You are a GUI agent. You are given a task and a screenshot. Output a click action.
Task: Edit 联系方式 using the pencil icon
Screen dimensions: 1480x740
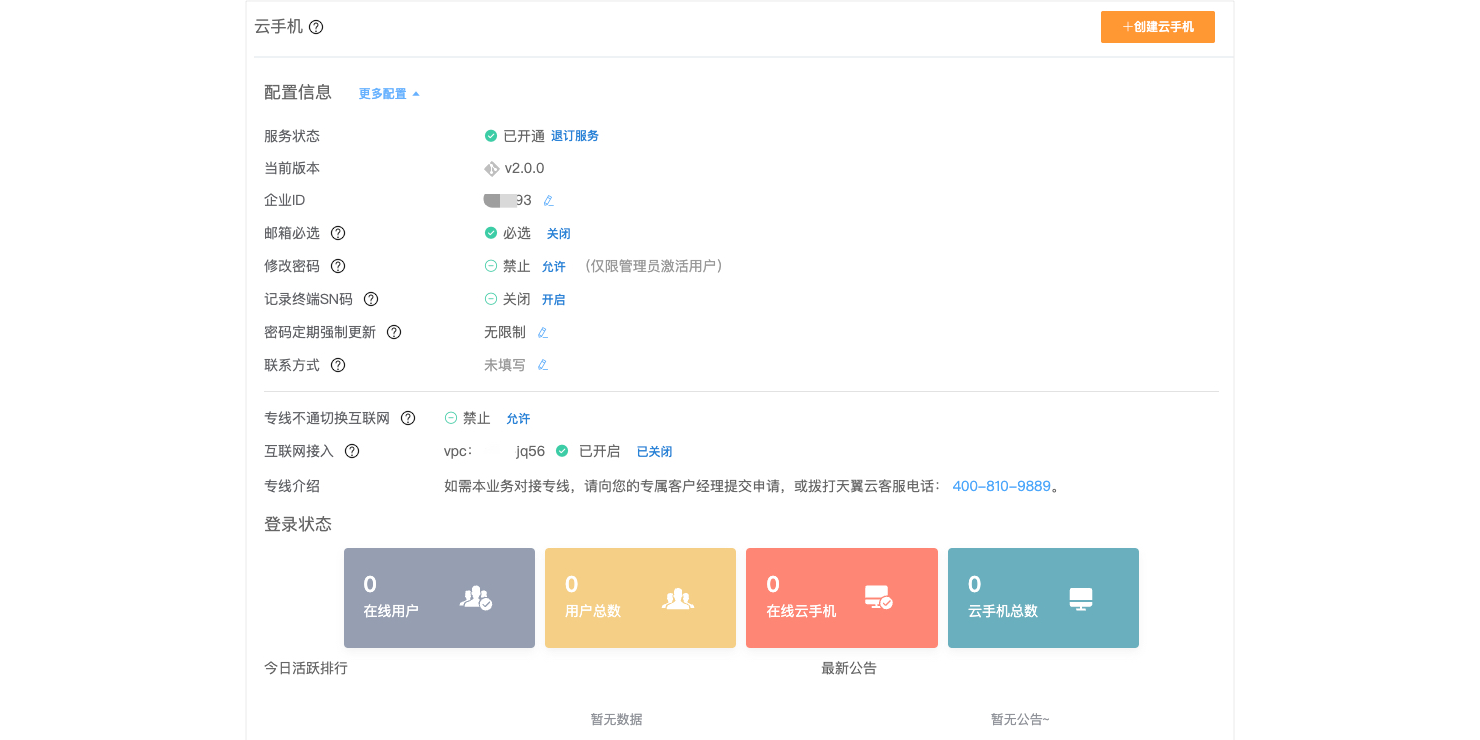click(x=542, y=364)
